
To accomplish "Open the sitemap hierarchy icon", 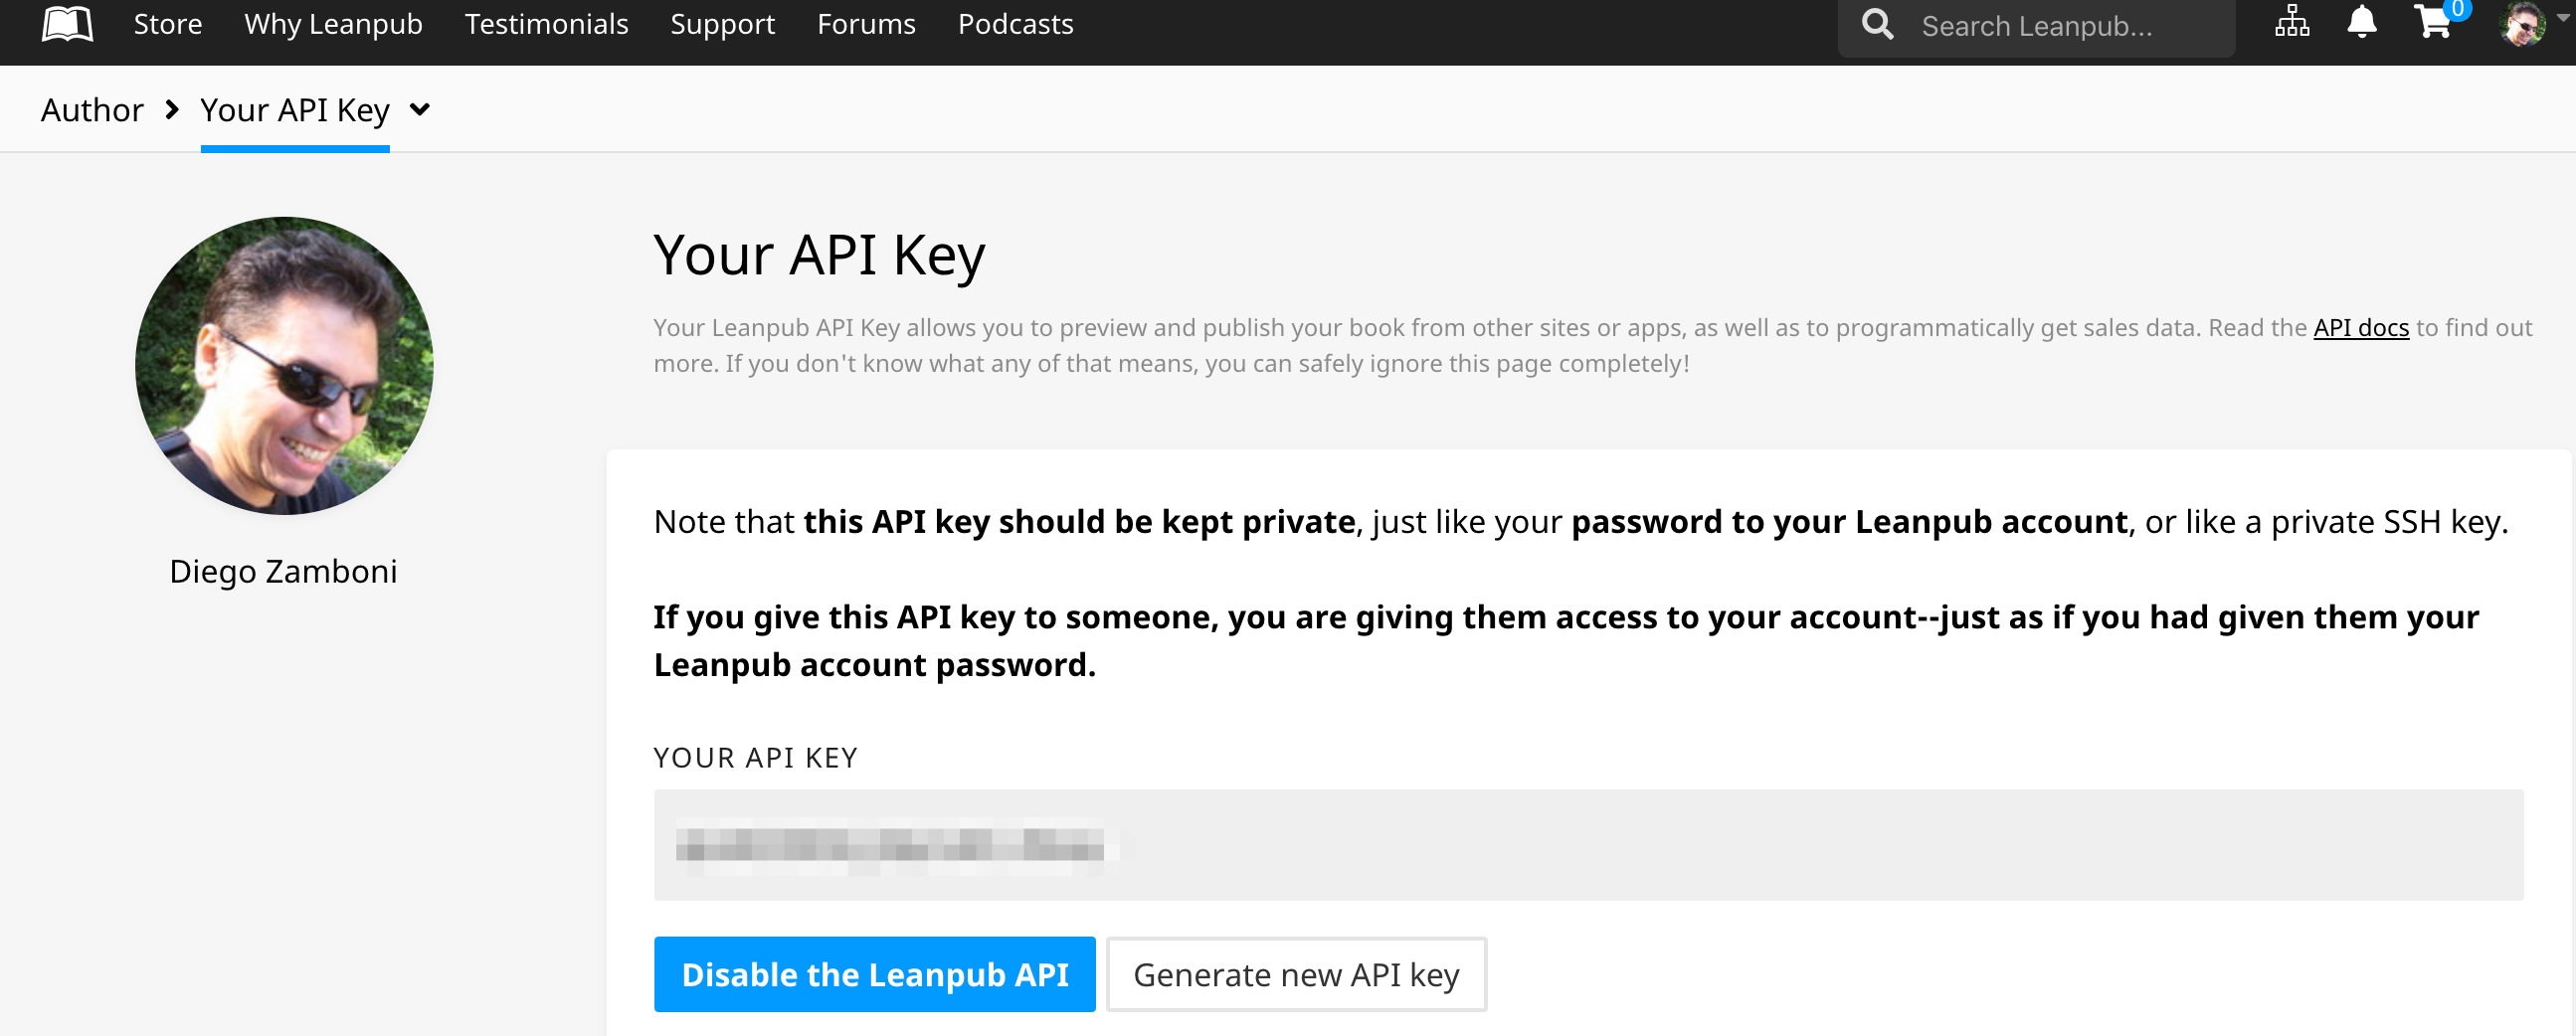I will [x=2291, y=21].
